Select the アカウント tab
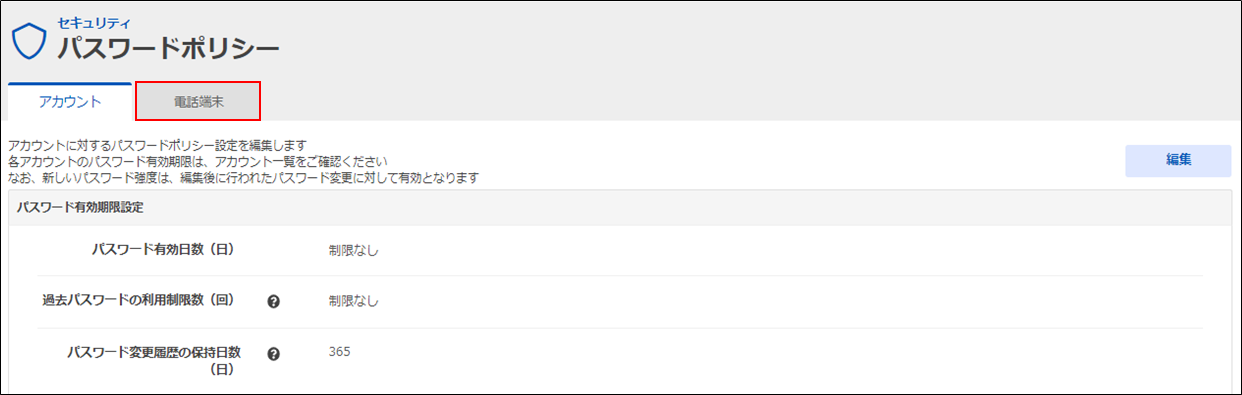 click(x=70, y=101)
